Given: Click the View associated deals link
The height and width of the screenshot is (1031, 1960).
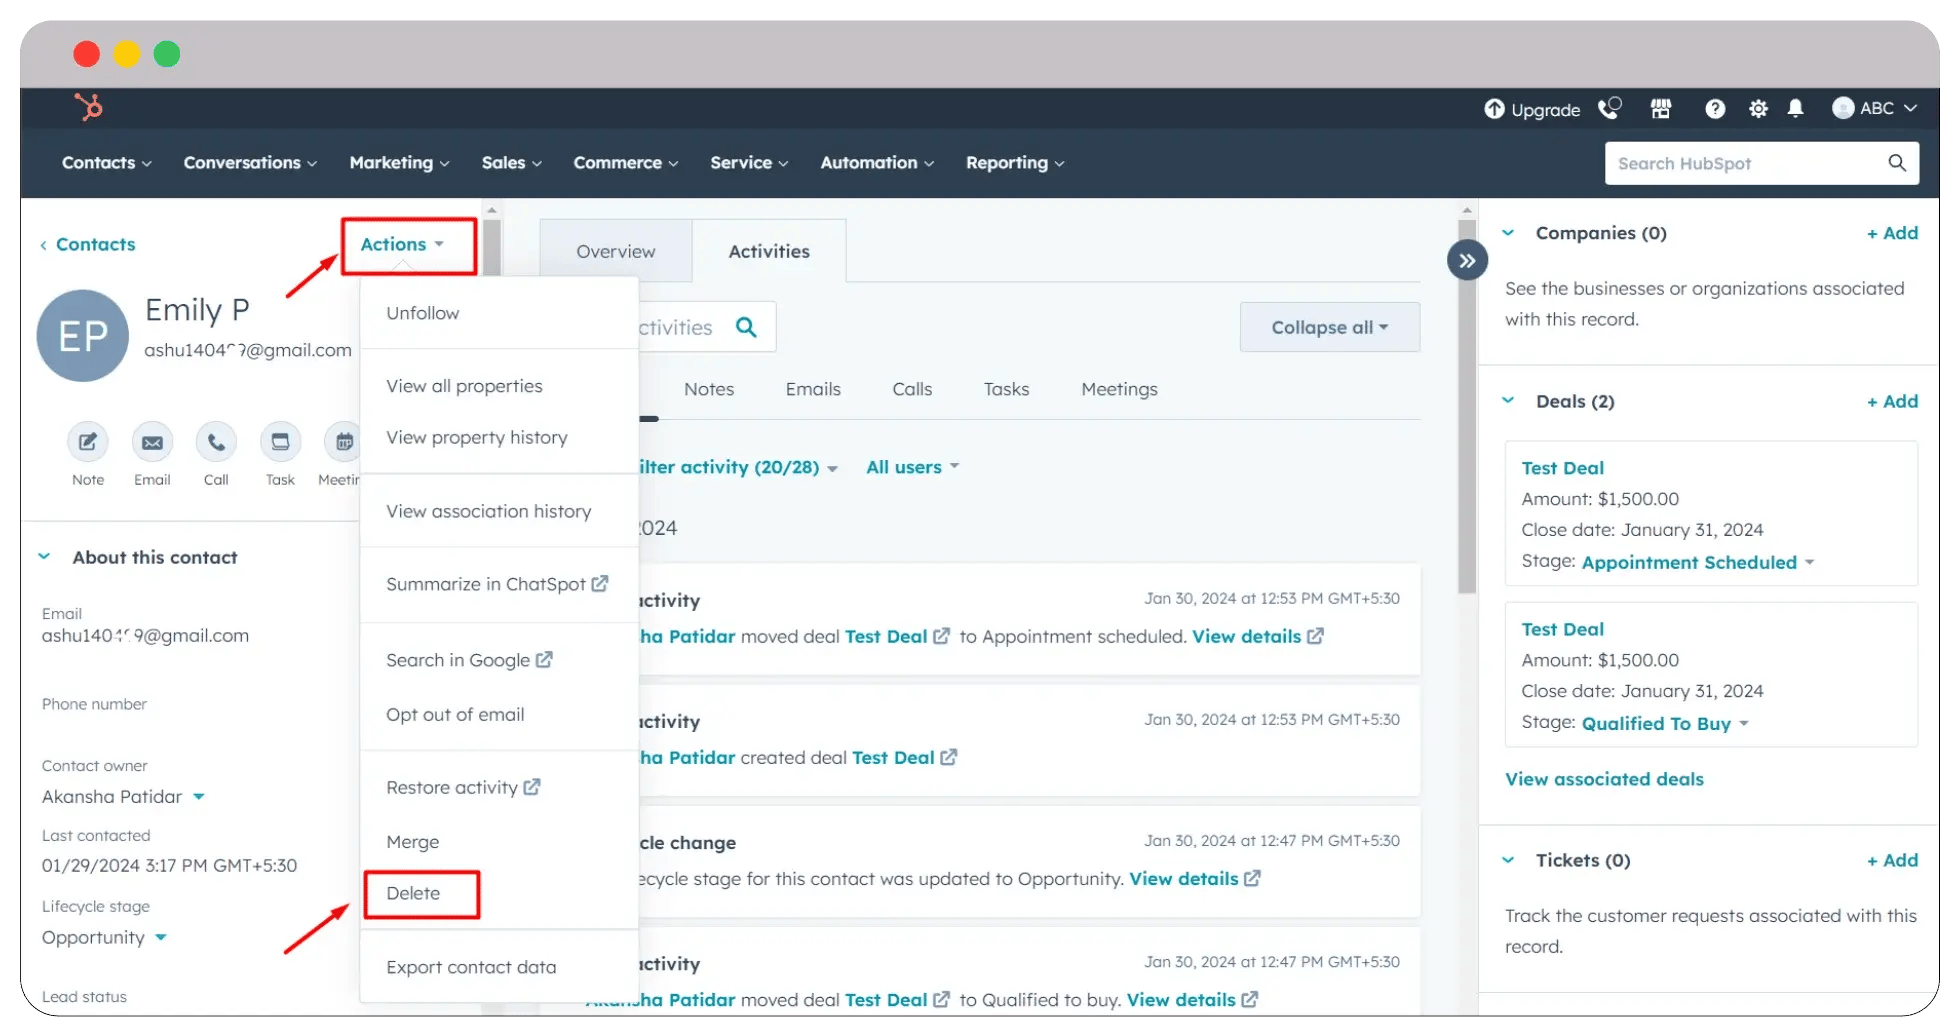Looking at the screenshot, I should click(1604, 779).
